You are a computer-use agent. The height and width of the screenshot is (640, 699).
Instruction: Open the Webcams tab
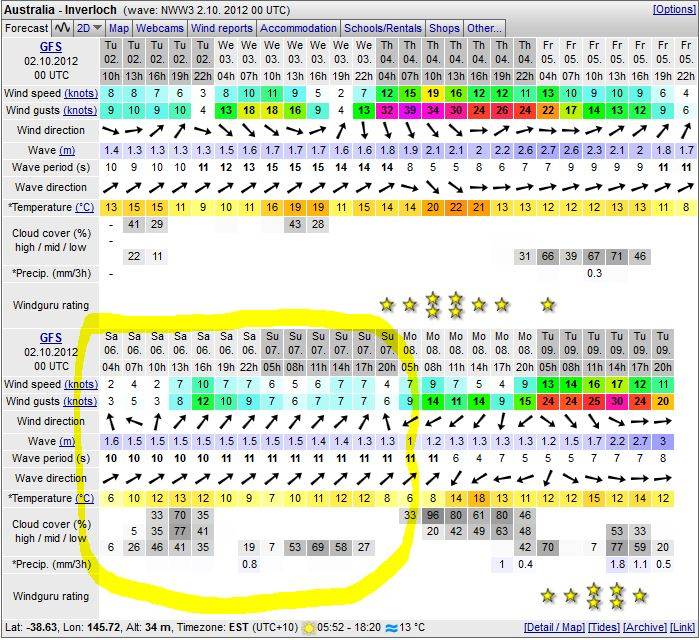(x=160, y=28)
